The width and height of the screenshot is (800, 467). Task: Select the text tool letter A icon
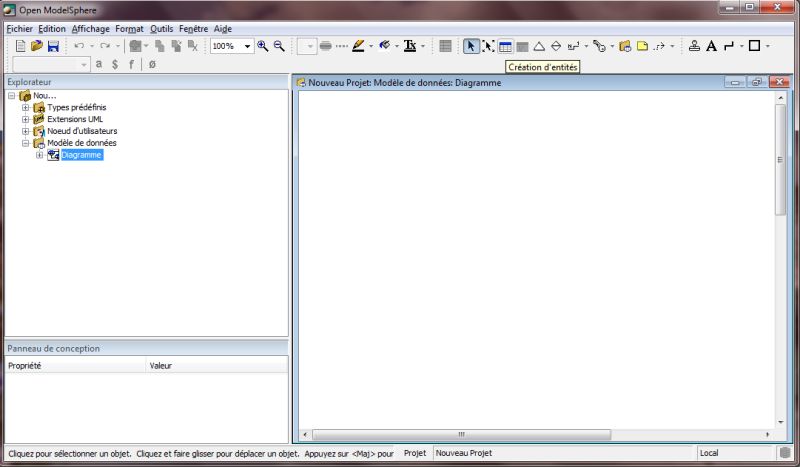pos(711,46)
